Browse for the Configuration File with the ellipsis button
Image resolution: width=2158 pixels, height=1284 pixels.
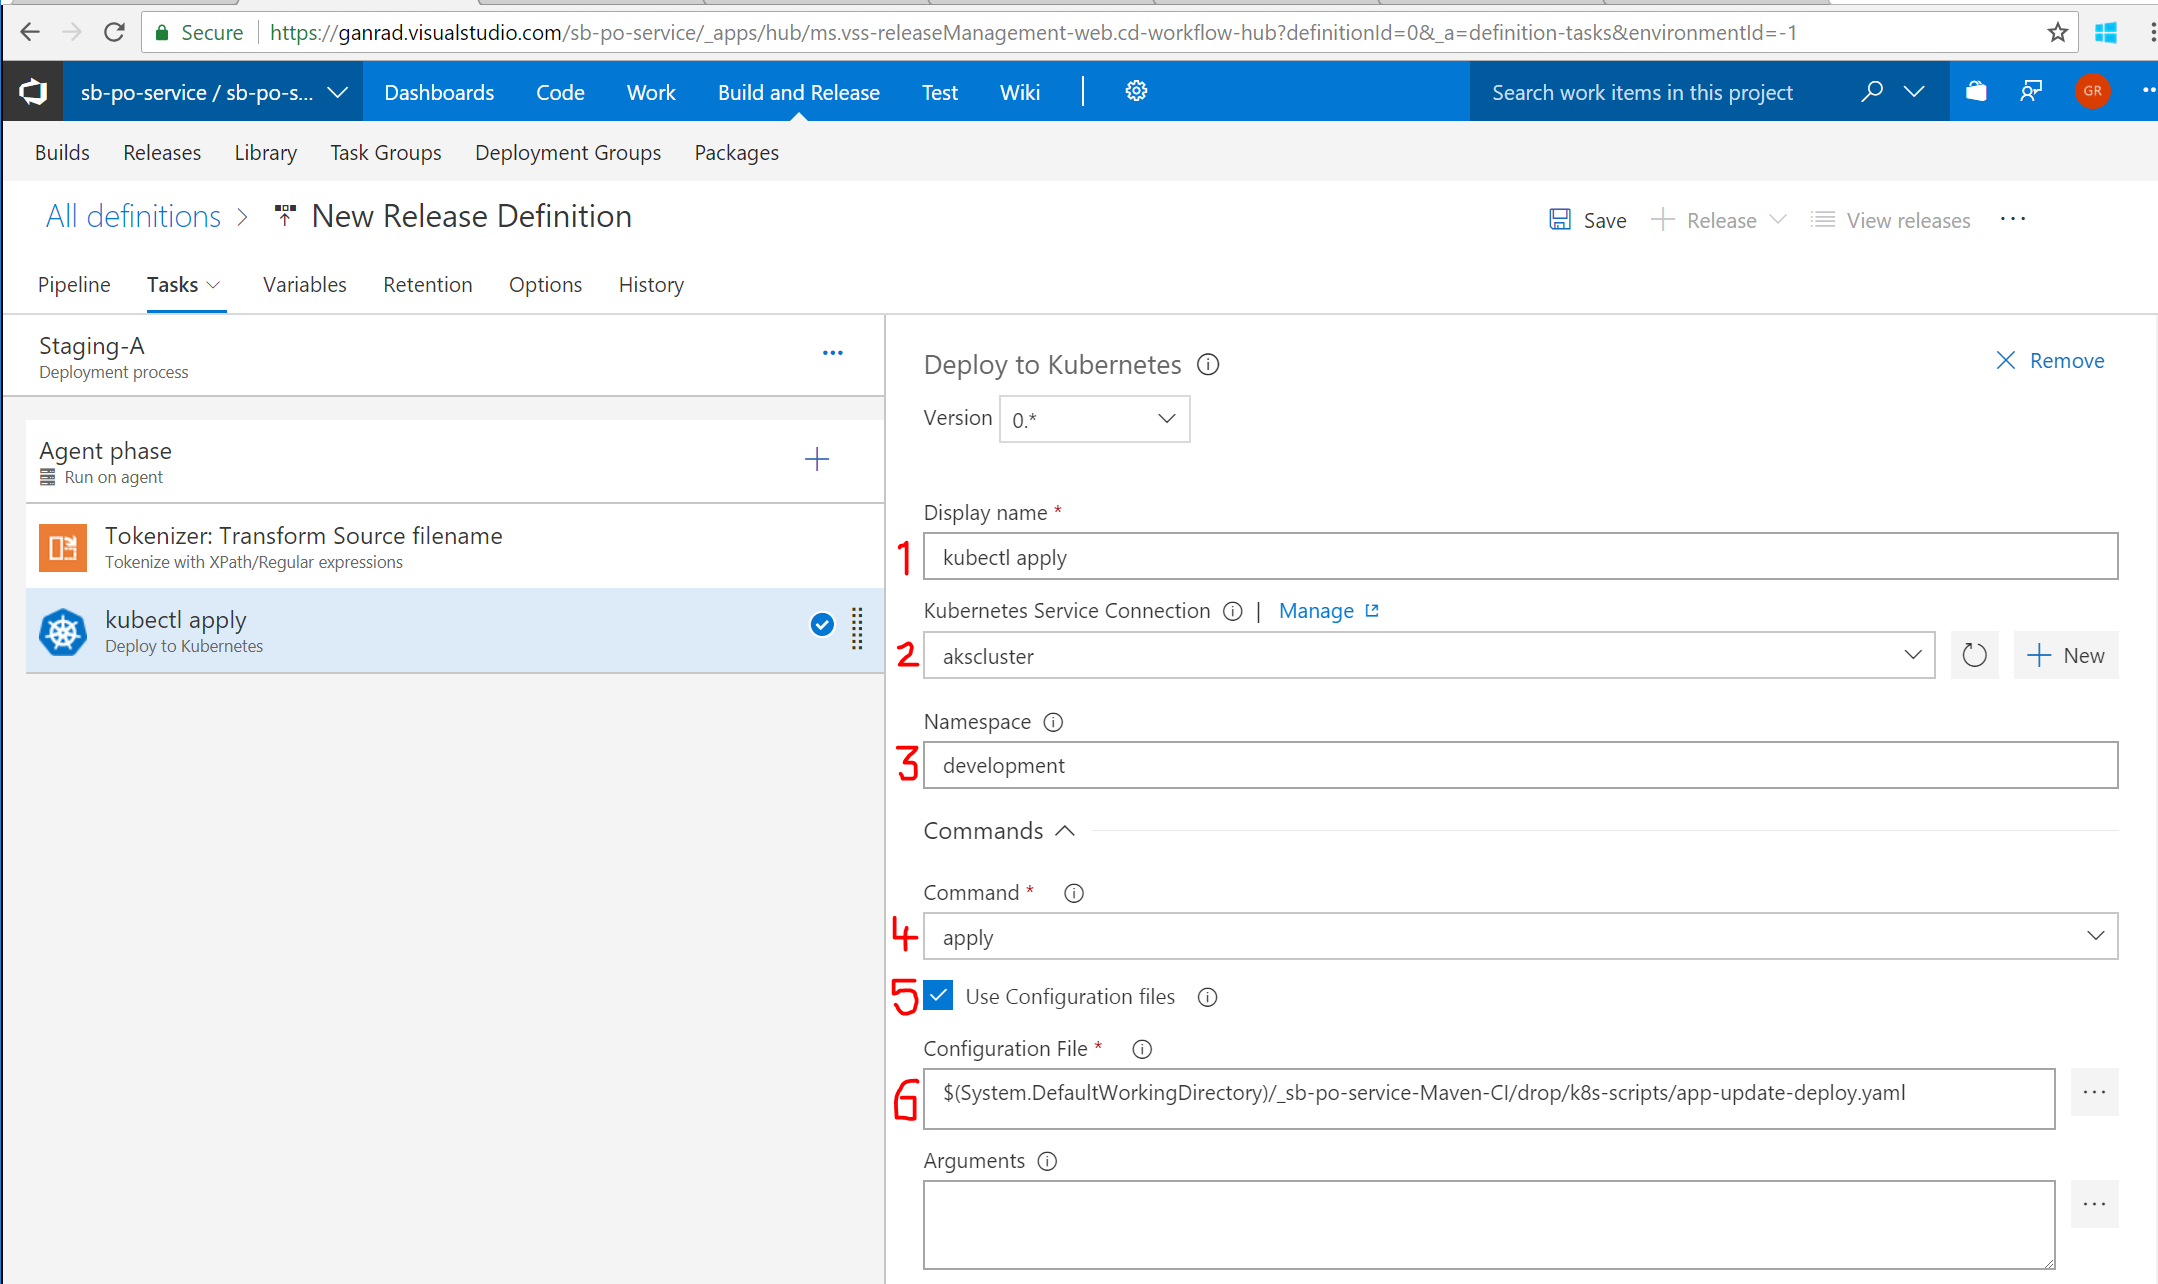pyautogui.click(x=2094, y=1093)
